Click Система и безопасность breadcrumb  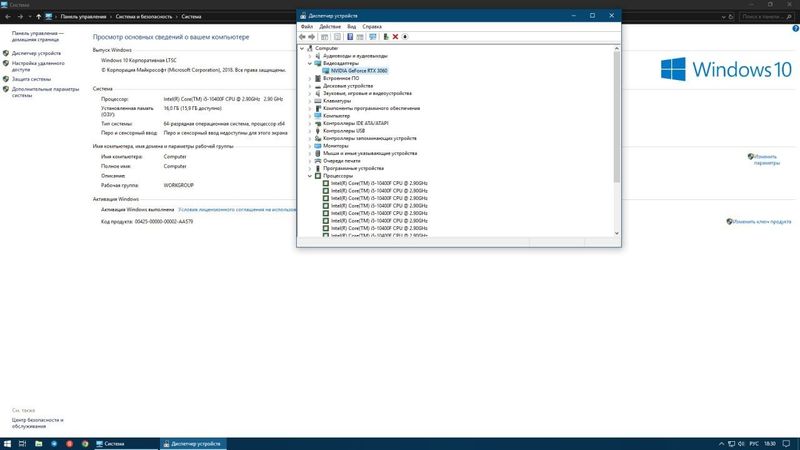[144, 17]
